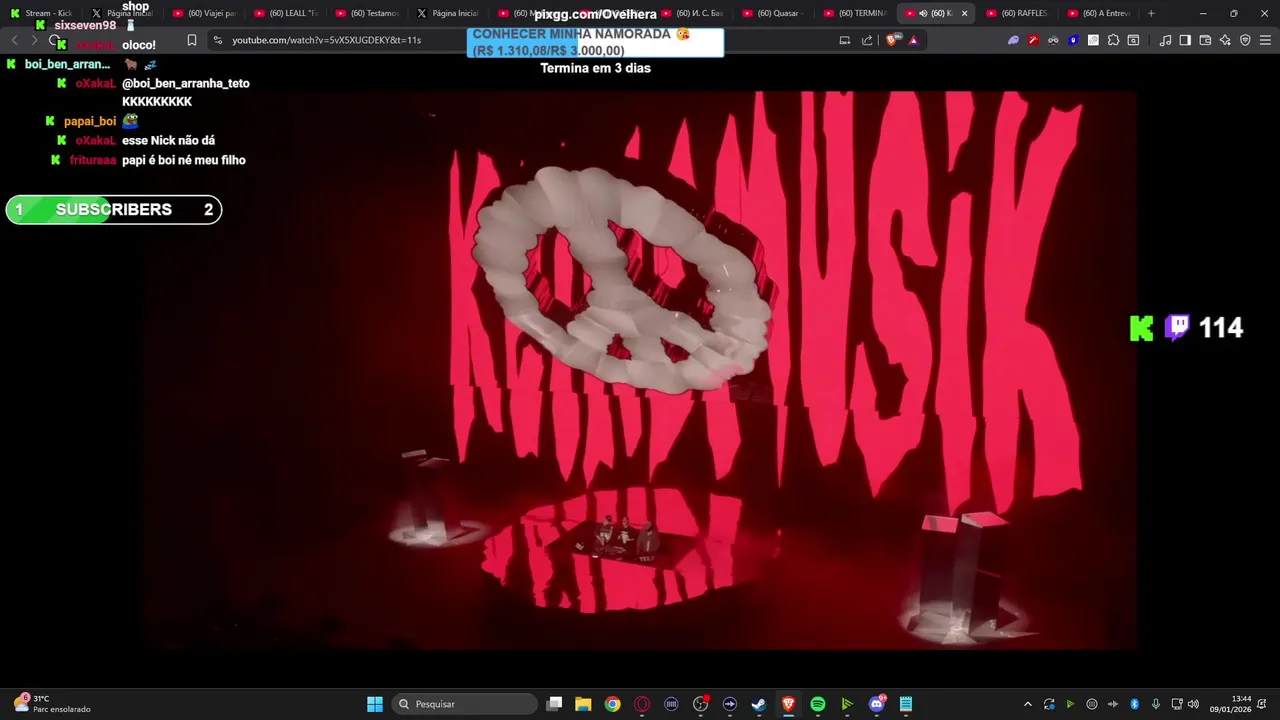Switch to the 'Stream - Kick' tab

(x=41, y=13)
